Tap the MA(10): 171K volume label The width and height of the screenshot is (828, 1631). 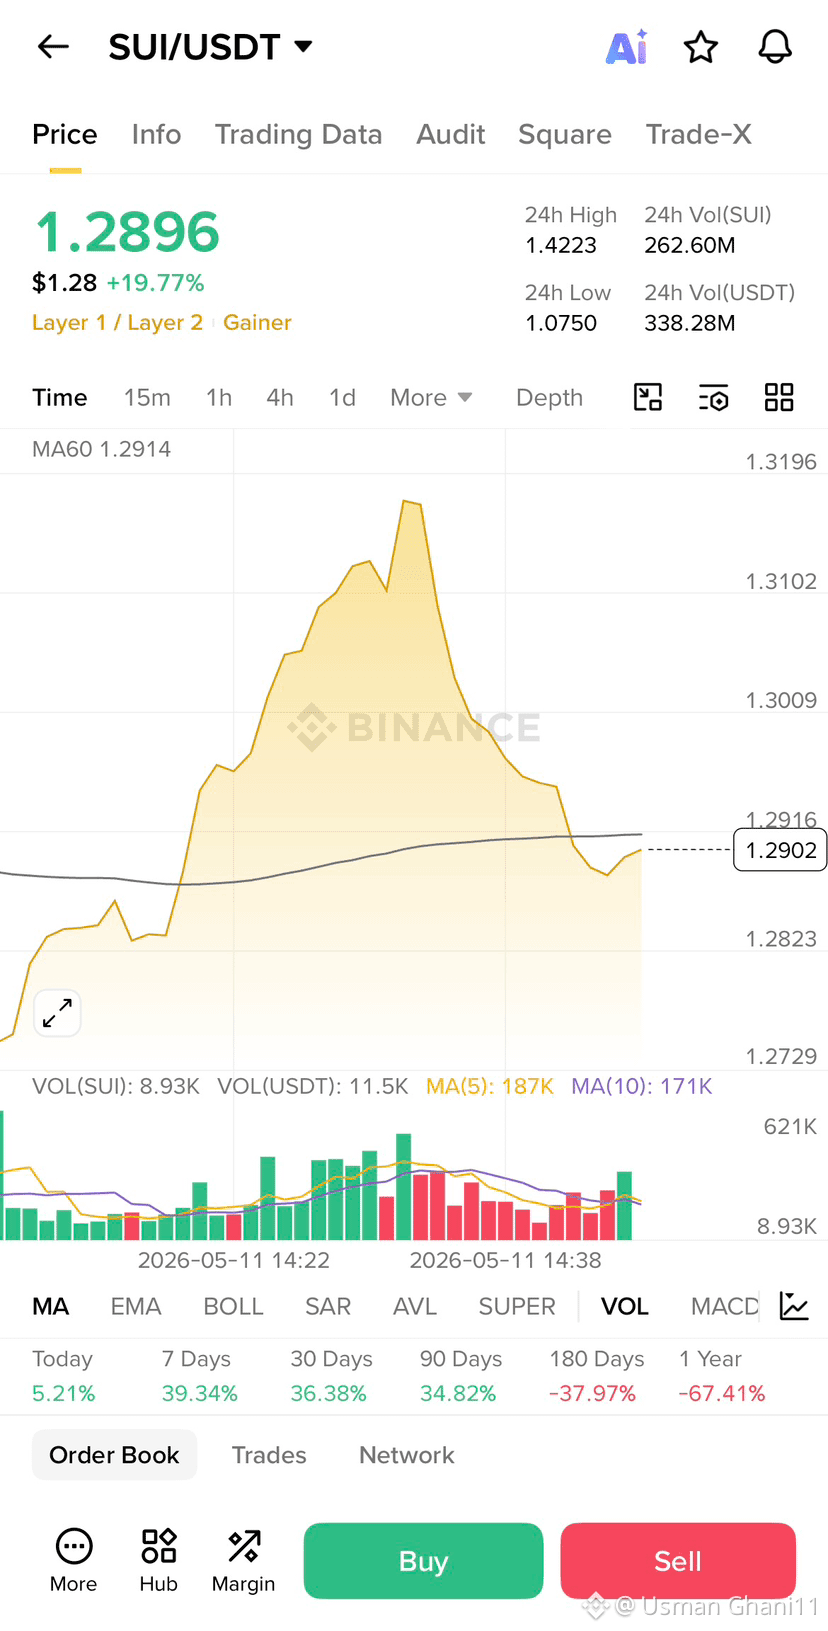pyautogui.click(x=642, y=1086)
